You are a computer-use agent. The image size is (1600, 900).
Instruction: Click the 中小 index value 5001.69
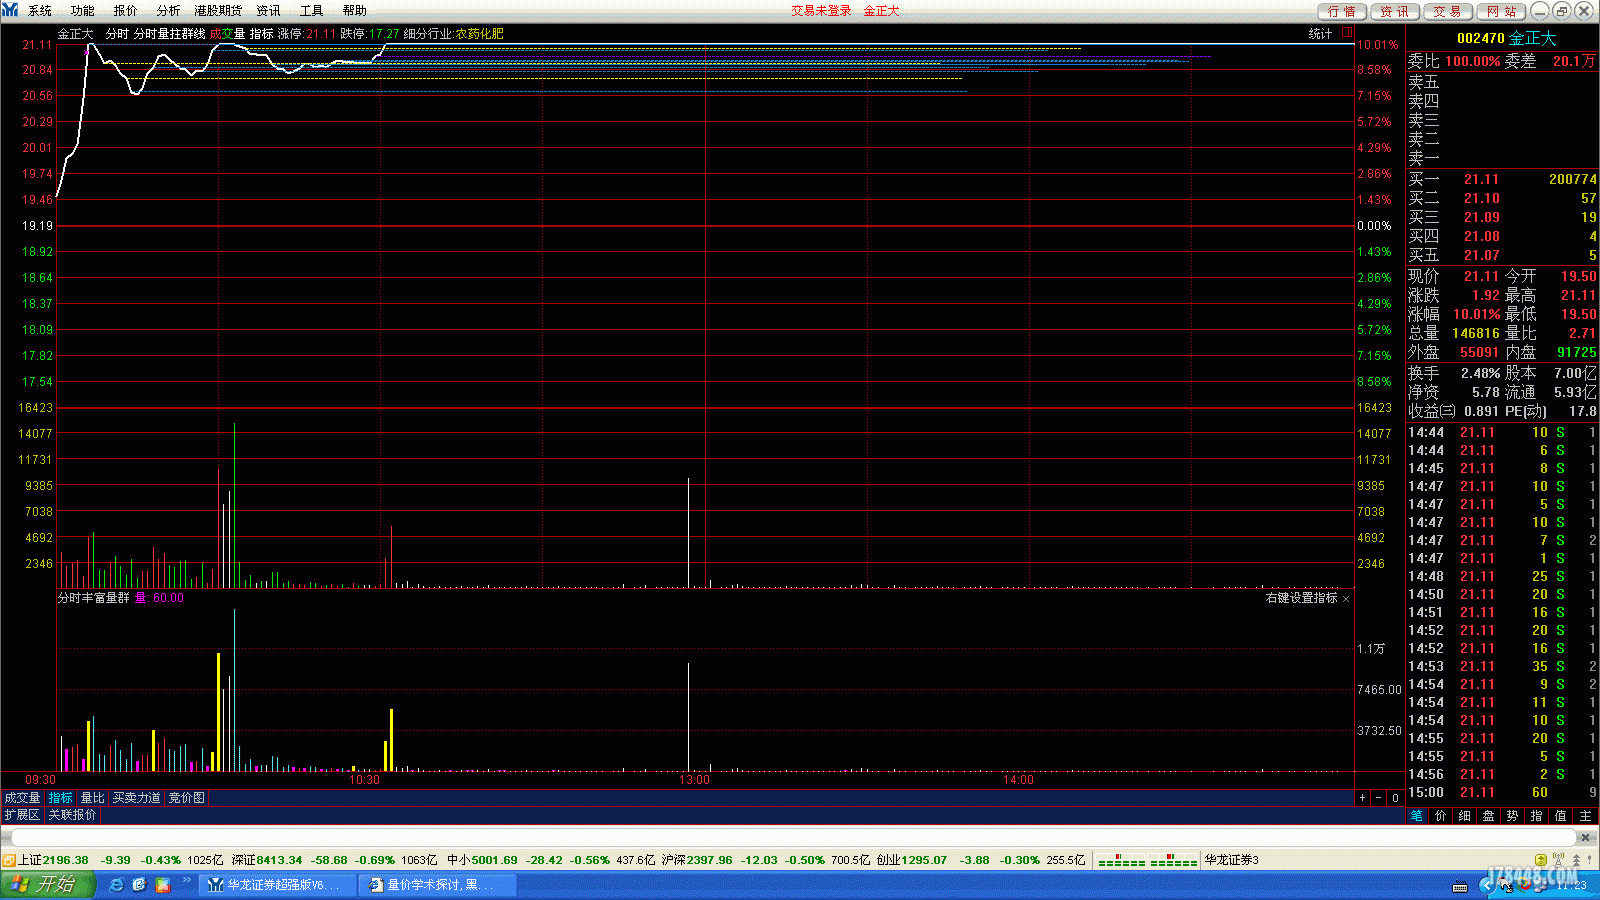tap(494, 860)
